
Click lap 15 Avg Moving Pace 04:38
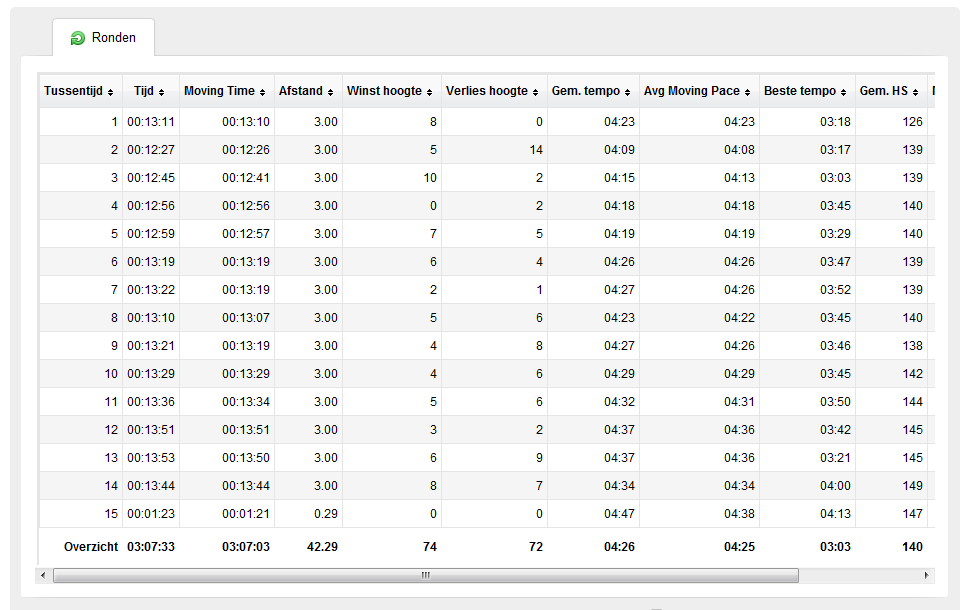click(739, 514)
